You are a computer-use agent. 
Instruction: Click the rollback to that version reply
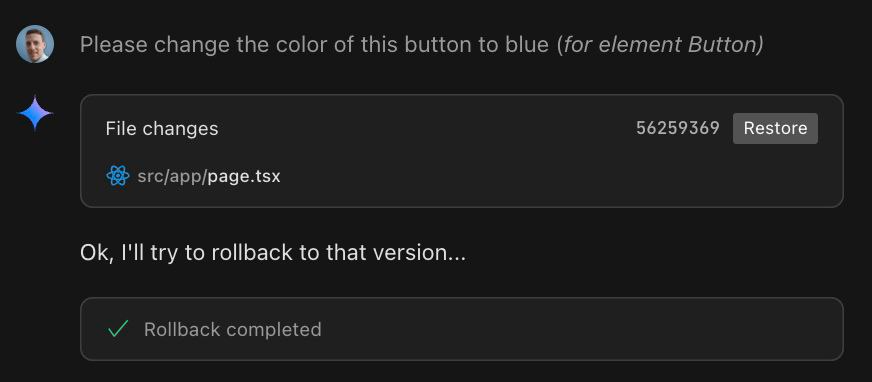click(x=273, y=253)
